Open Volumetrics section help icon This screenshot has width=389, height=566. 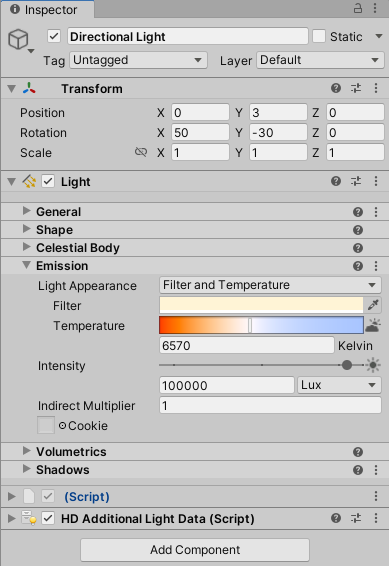(358, 452)
